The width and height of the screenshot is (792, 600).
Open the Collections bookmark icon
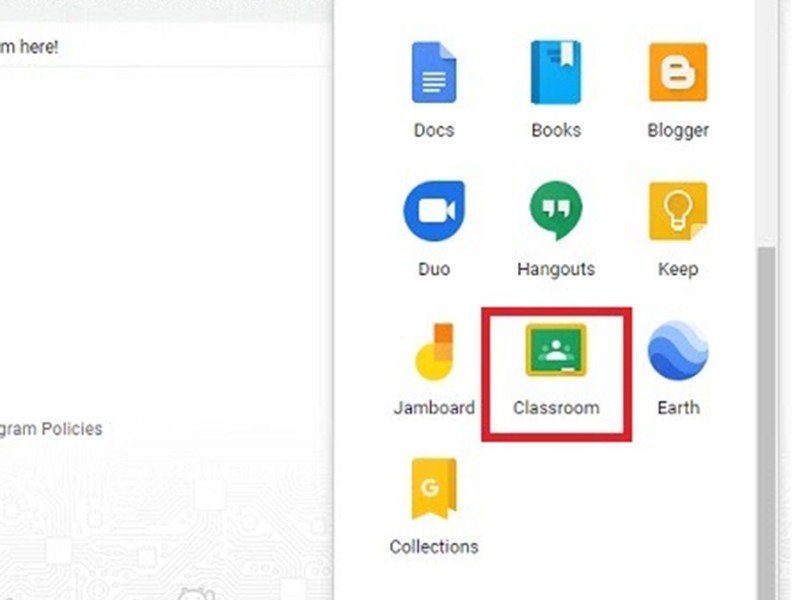[434, 489]
